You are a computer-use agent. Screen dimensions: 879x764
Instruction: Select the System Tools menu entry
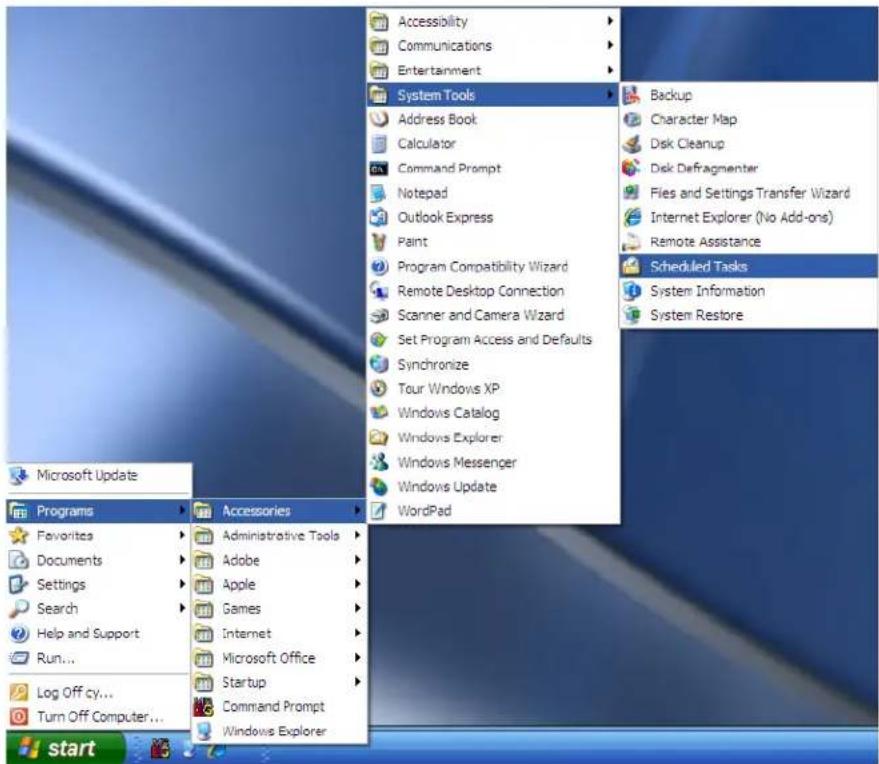point(493,95)
